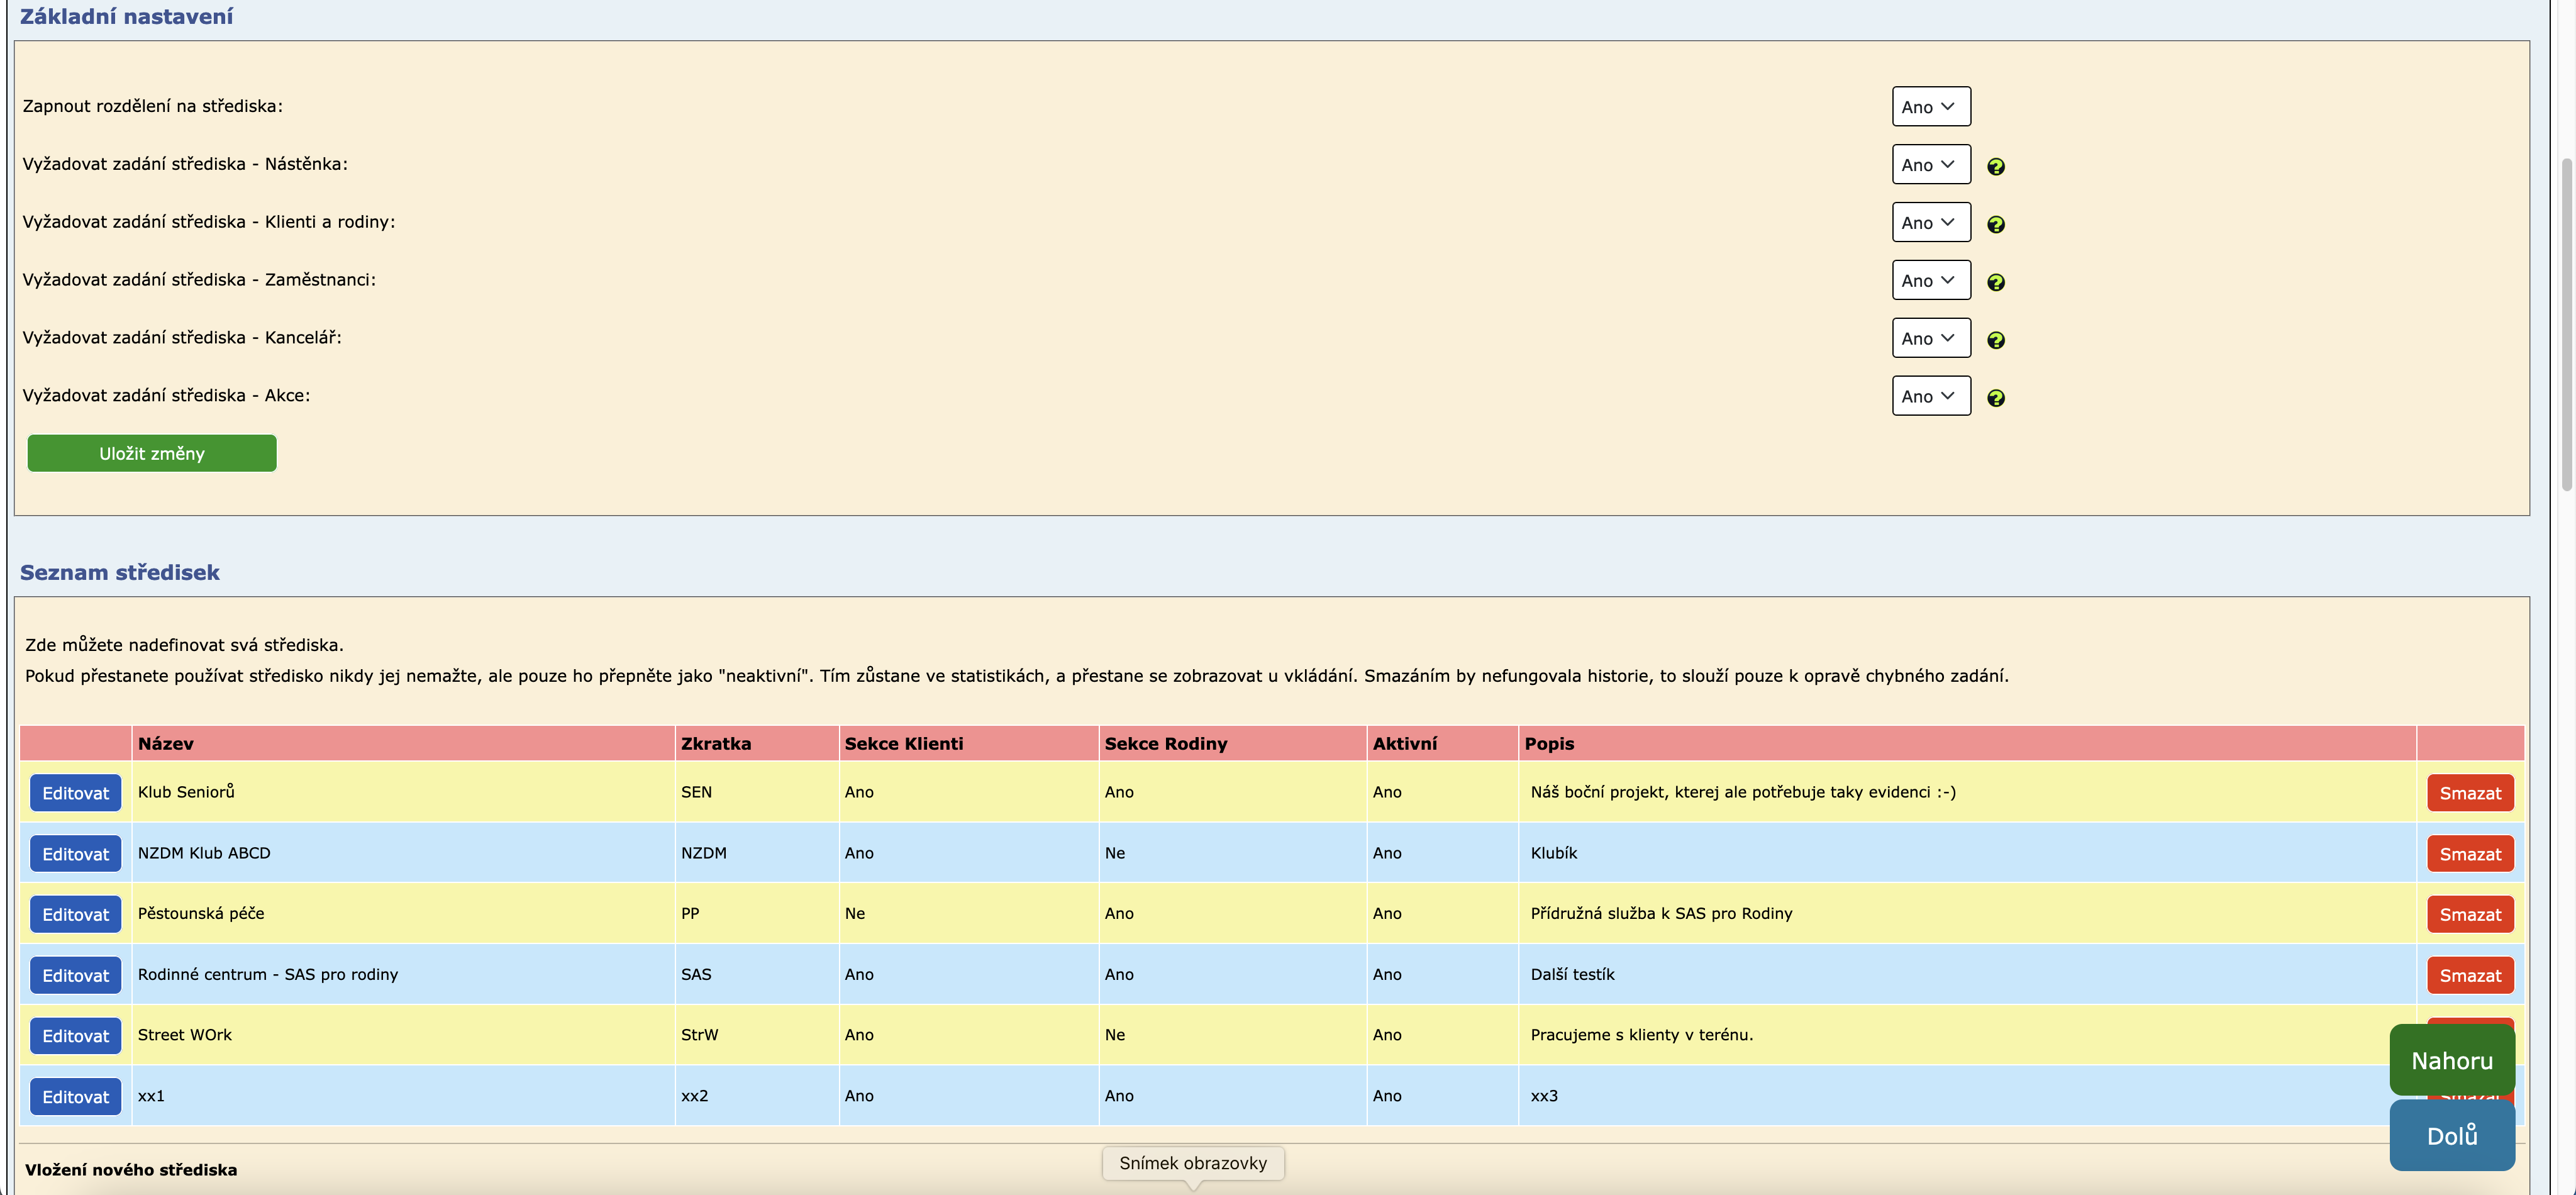Image resolution: width=2576 pixels, height=1195 pixels.
Task: Edit the Street WOrk entry
Action: tap(75, 1036)
